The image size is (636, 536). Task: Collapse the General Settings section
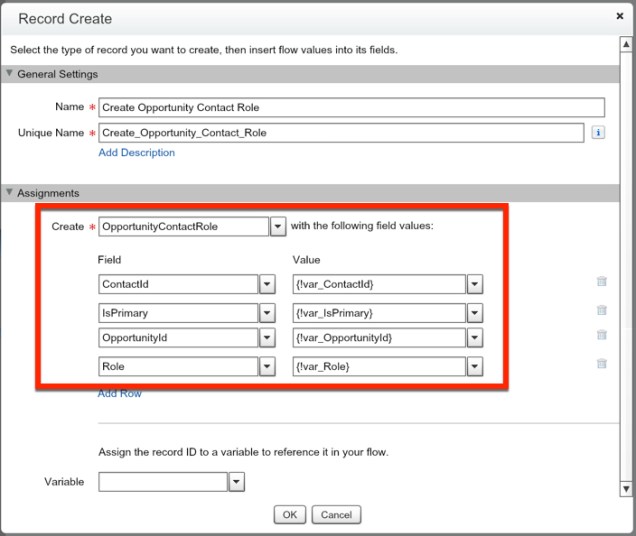click(11, 74)
